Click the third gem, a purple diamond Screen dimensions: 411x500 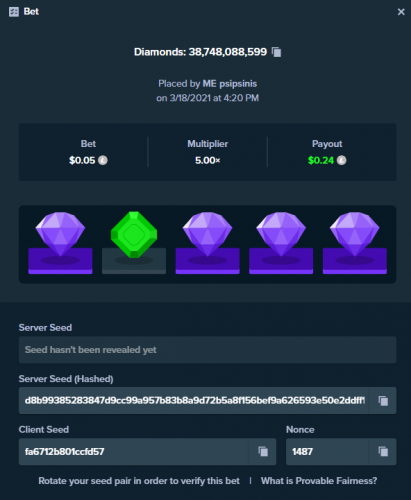(x=207, y=233)
